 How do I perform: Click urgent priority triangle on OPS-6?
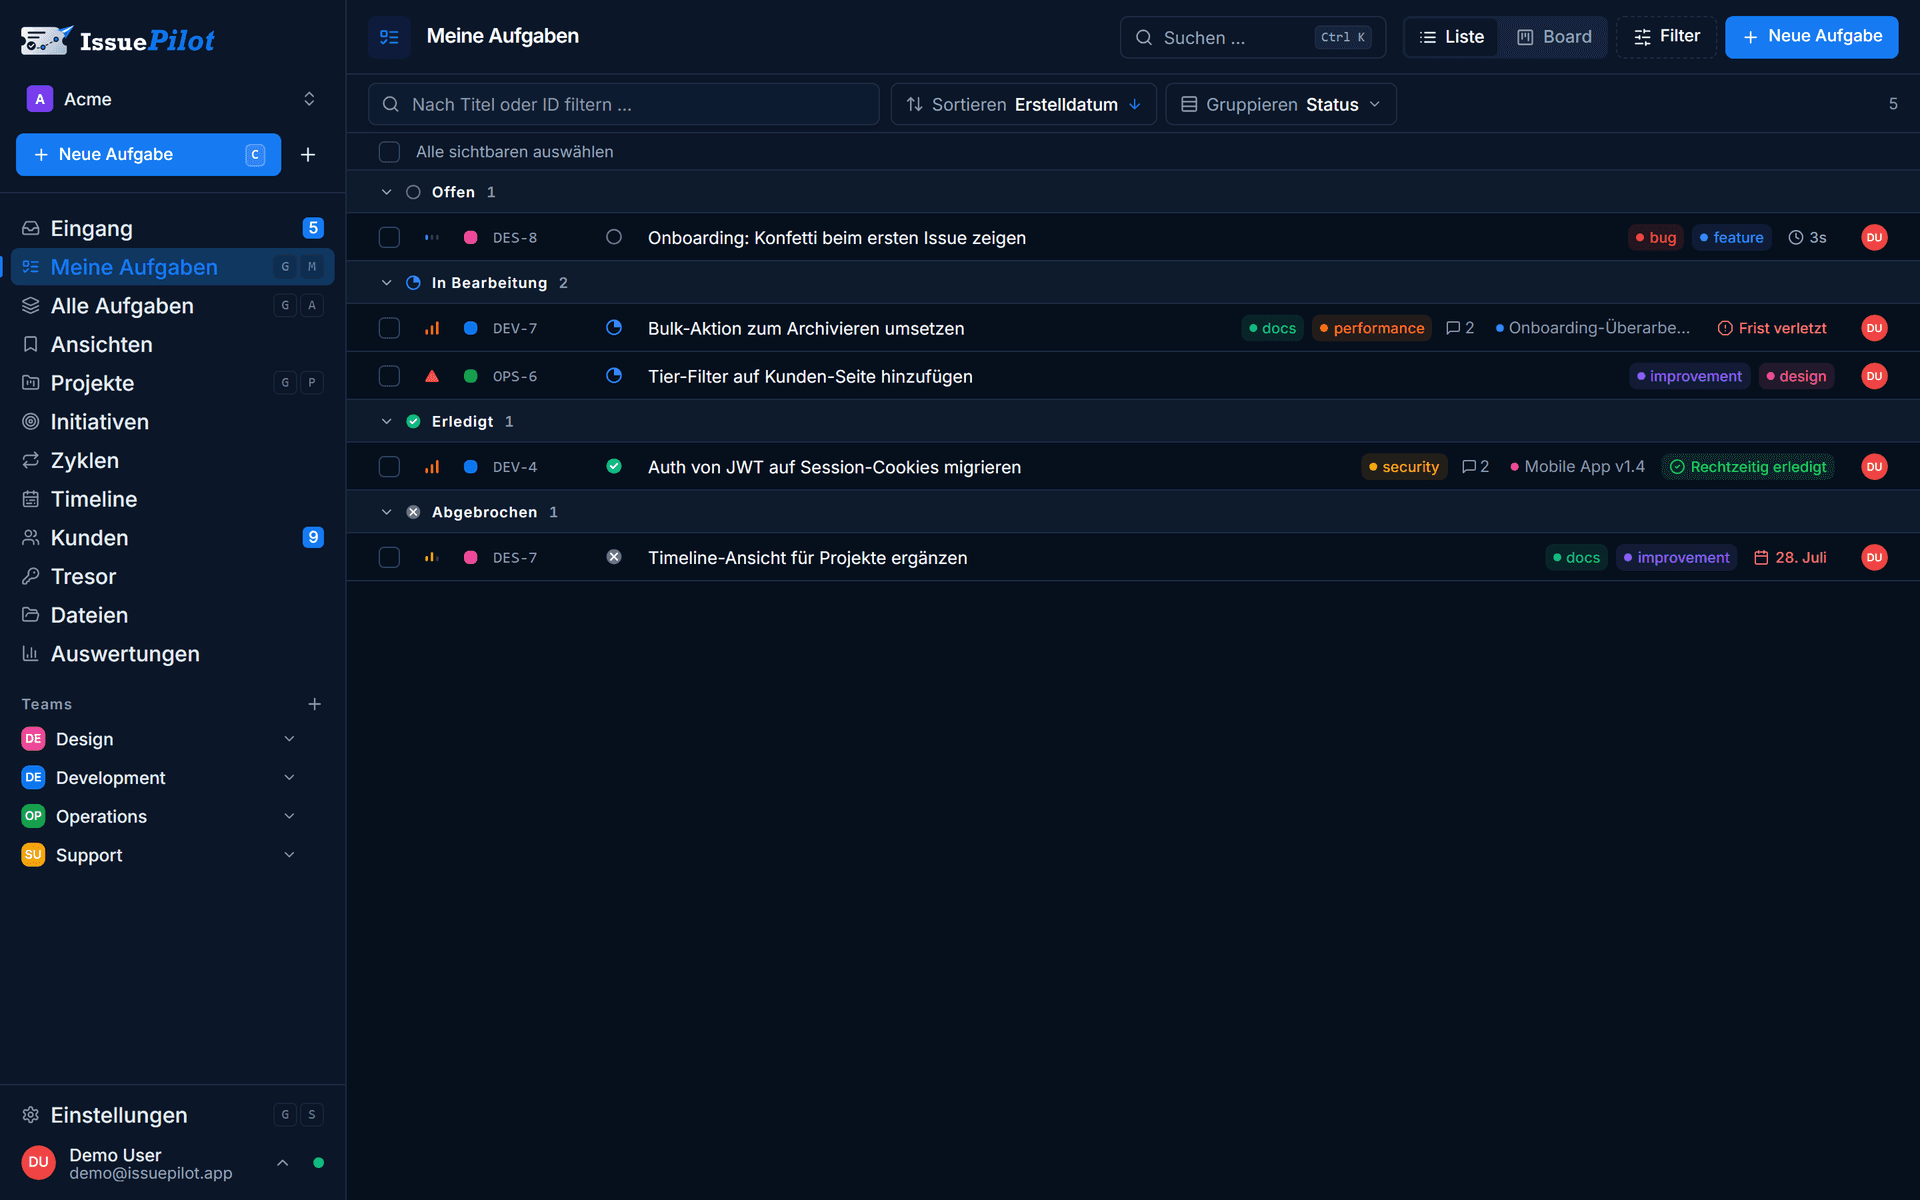(x=432, y=376)
